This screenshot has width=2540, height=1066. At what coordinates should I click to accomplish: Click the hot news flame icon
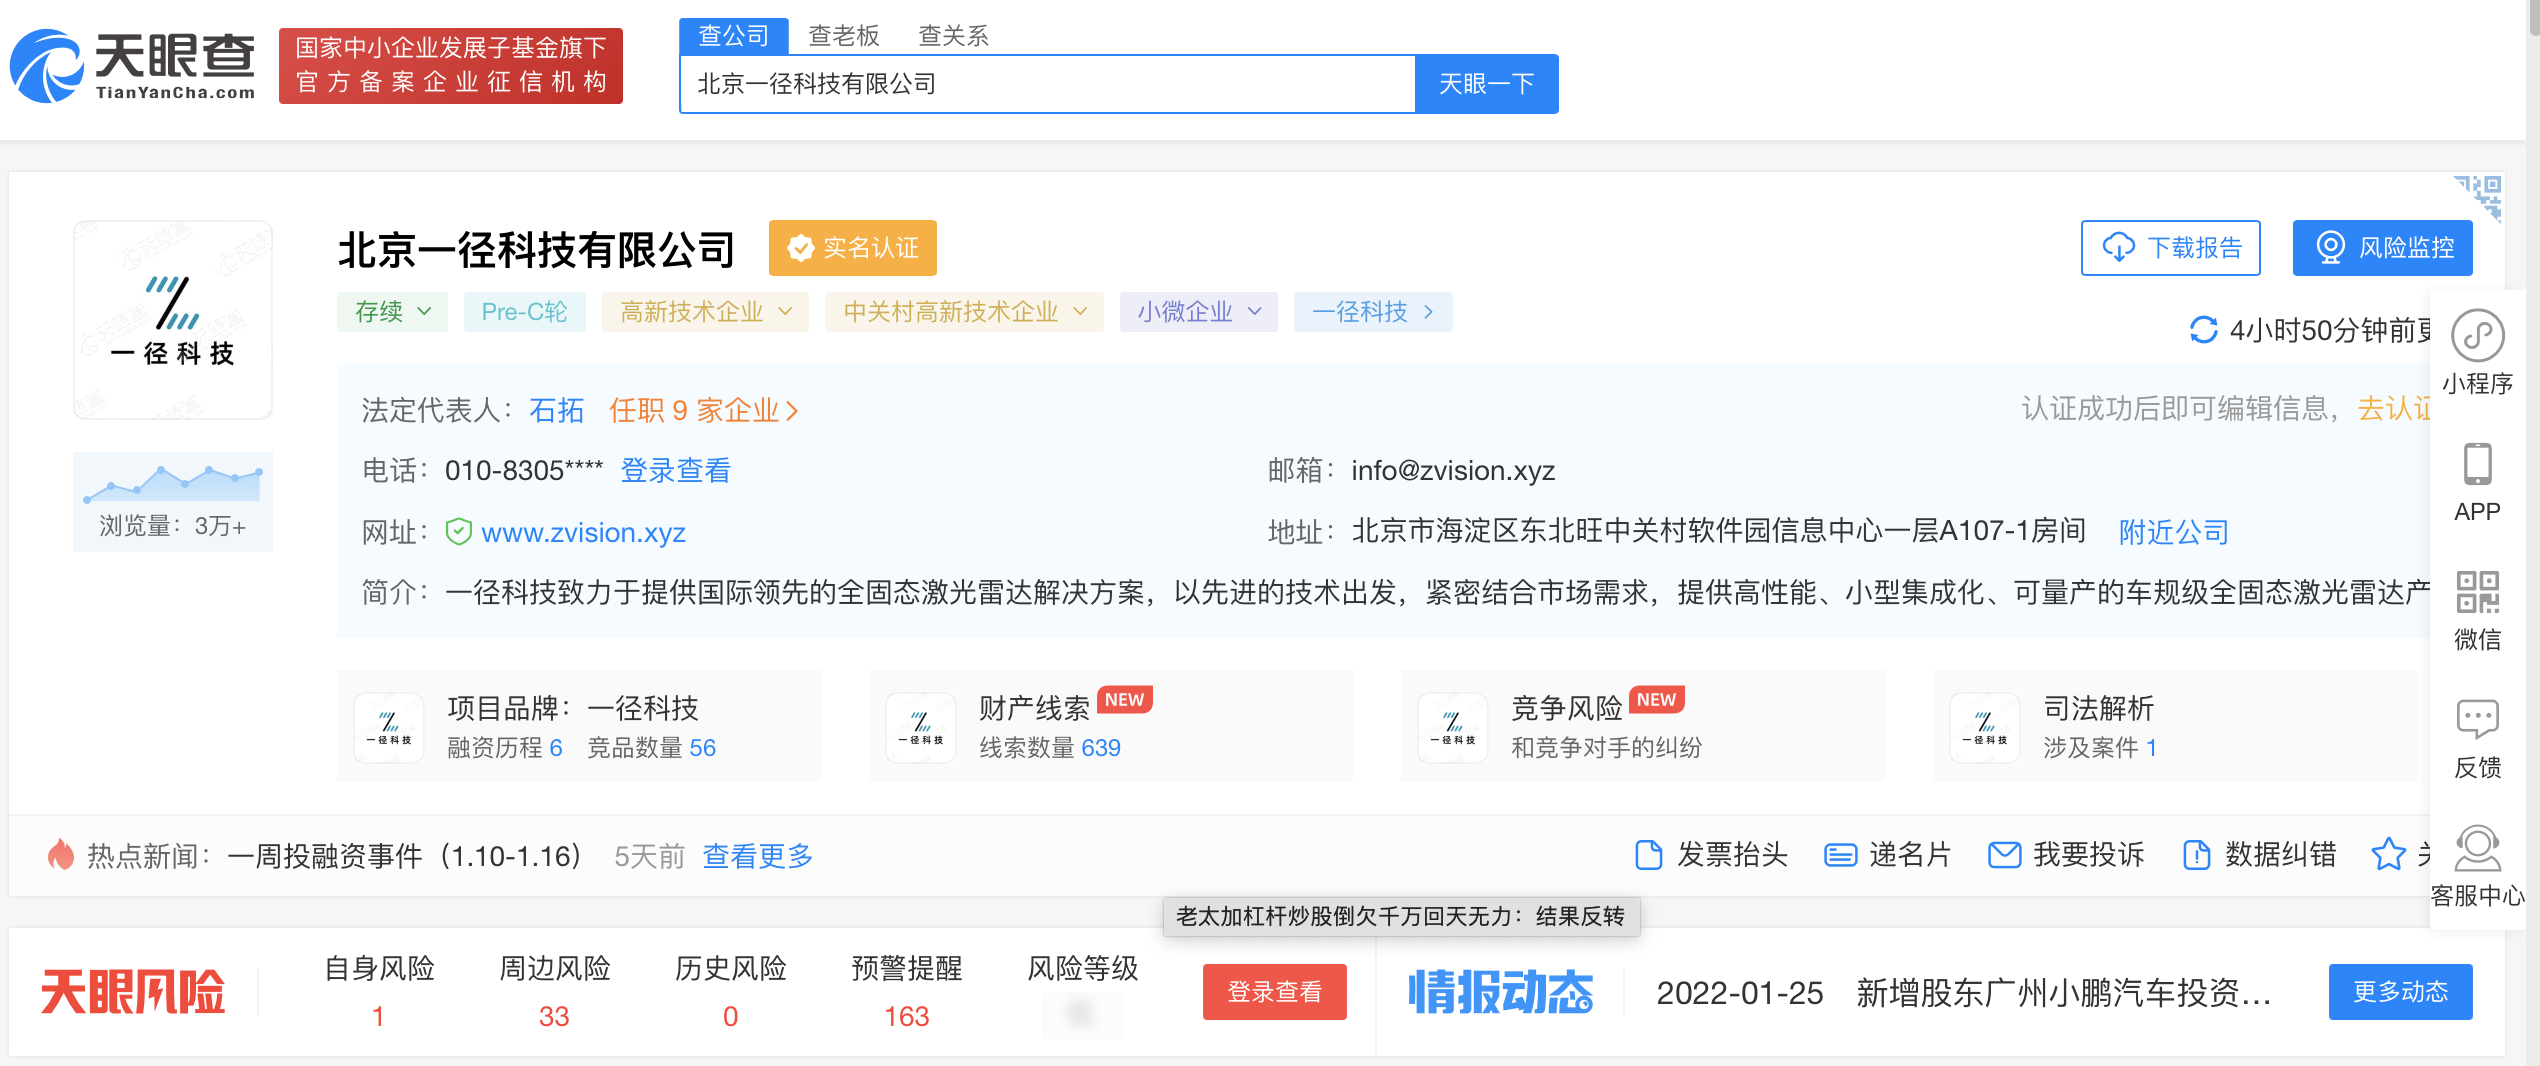coord(61,855)
